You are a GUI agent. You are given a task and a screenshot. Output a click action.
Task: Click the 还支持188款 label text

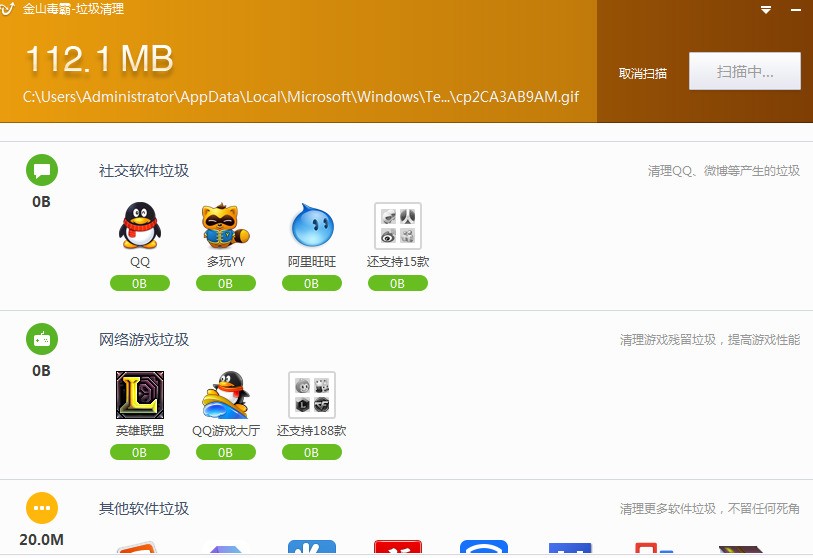[x=312, y=430]
